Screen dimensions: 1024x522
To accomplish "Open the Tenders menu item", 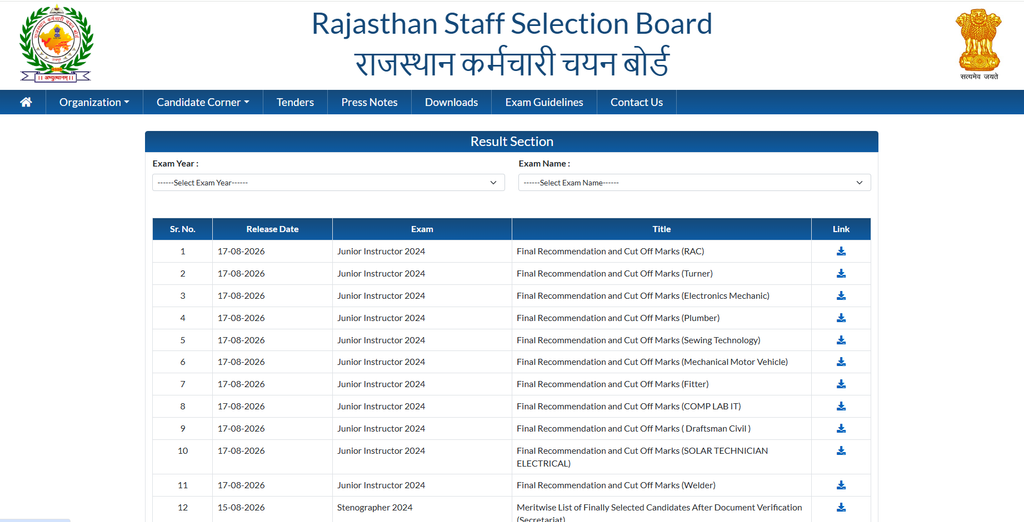I will coord(295,102).
